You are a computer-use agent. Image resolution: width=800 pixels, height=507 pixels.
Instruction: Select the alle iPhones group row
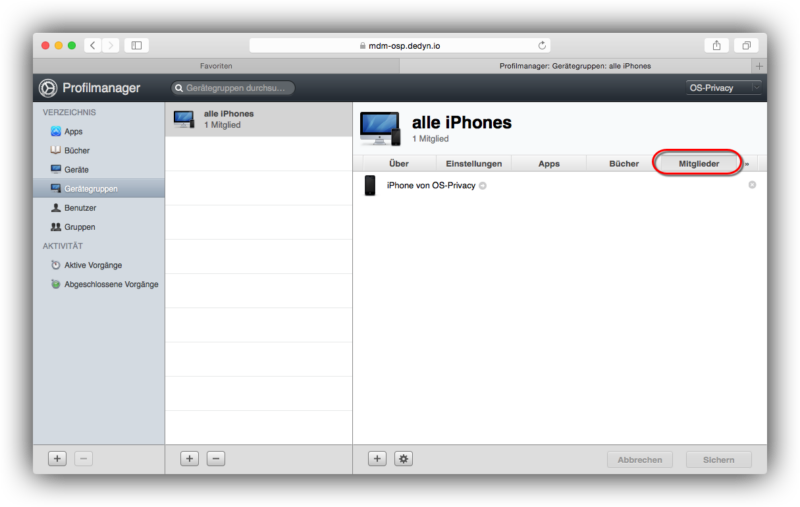click(x=259, y=119)
